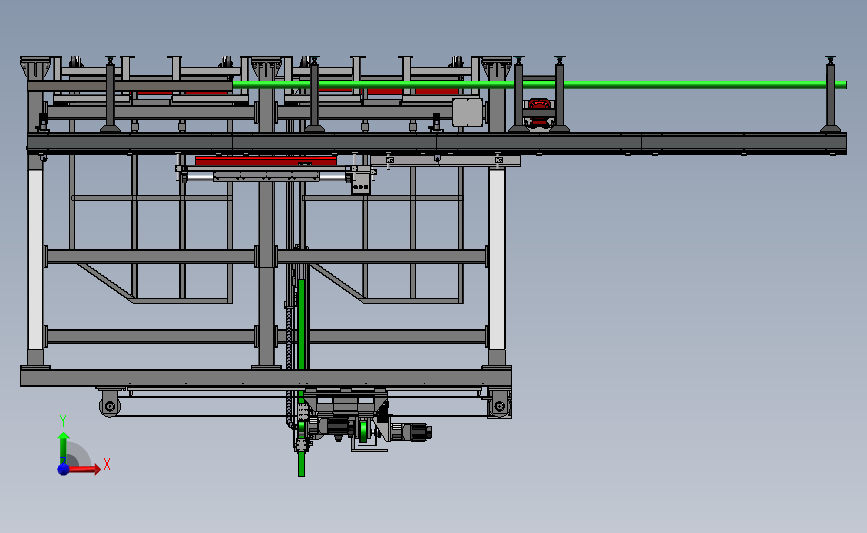Select the far right support post
The height and width of the screenshot is (533, 867).
830,94
